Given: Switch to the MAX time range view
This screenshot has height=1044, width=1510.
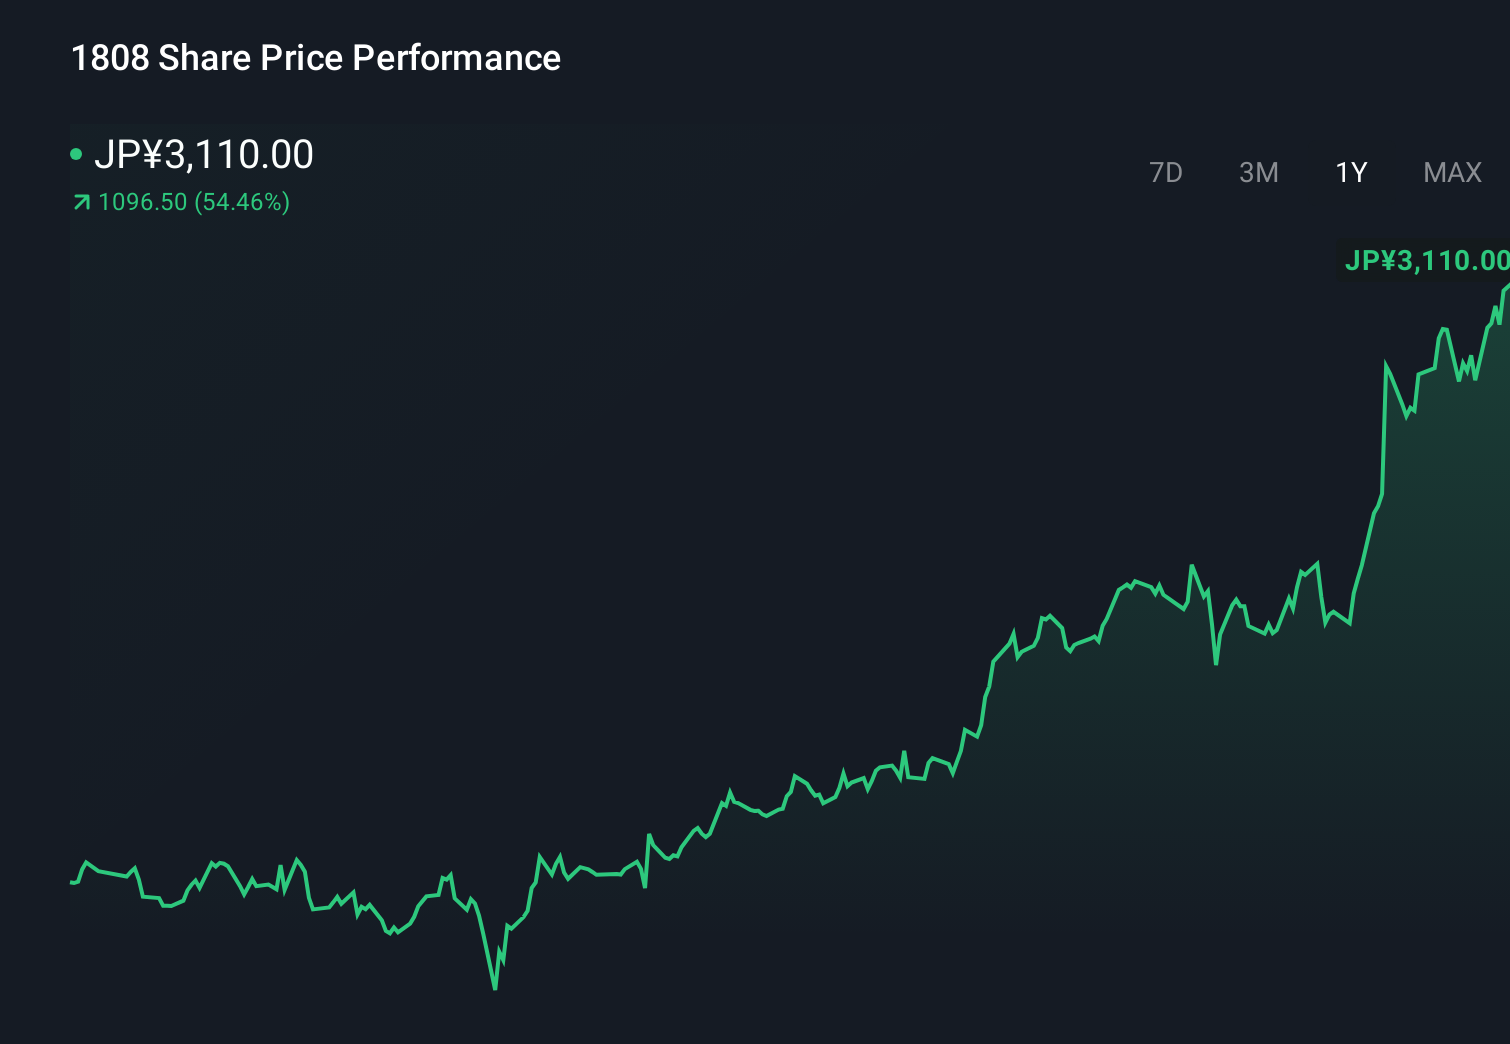Looking at the screenshot, I should click(x=1451, y=172).
